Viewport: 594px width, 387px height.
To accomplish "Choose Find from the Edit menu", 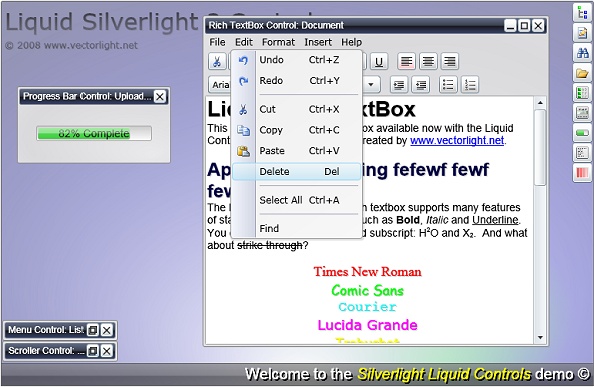I will click(x=296, y=229).
